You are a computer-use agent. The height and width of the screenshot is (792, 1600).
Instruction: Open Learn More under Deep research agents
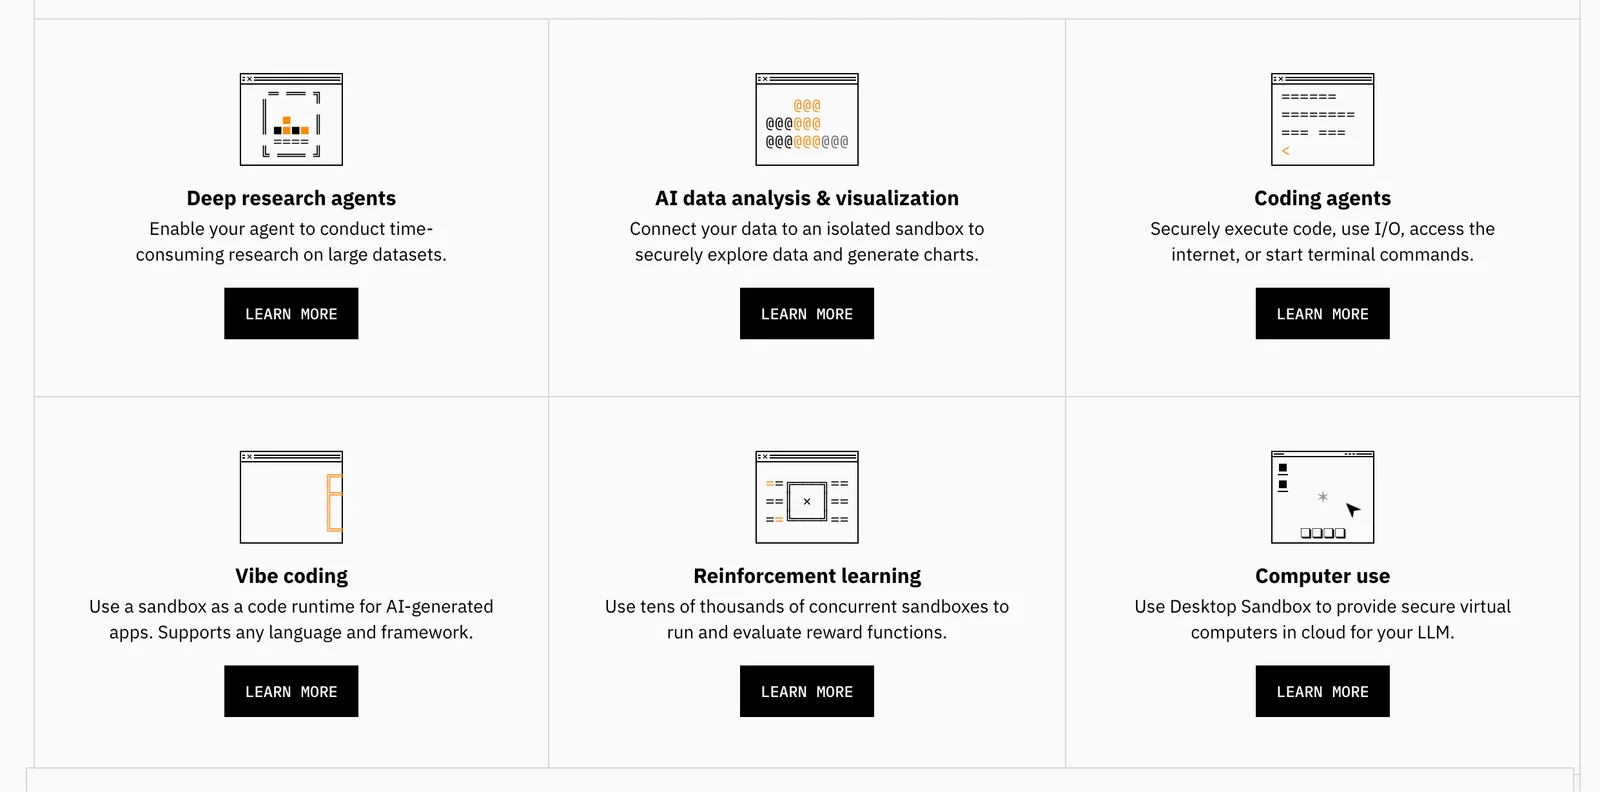click(291, 314)
